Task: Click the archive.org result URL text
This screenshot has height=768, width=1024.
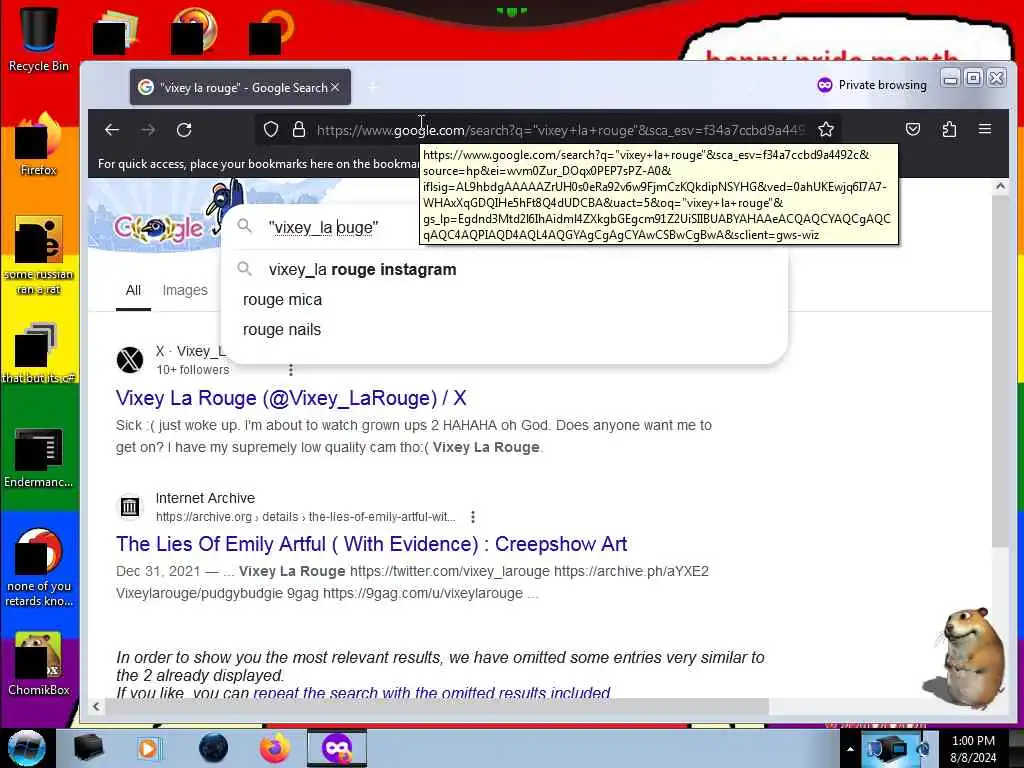Action: (306, 517)
